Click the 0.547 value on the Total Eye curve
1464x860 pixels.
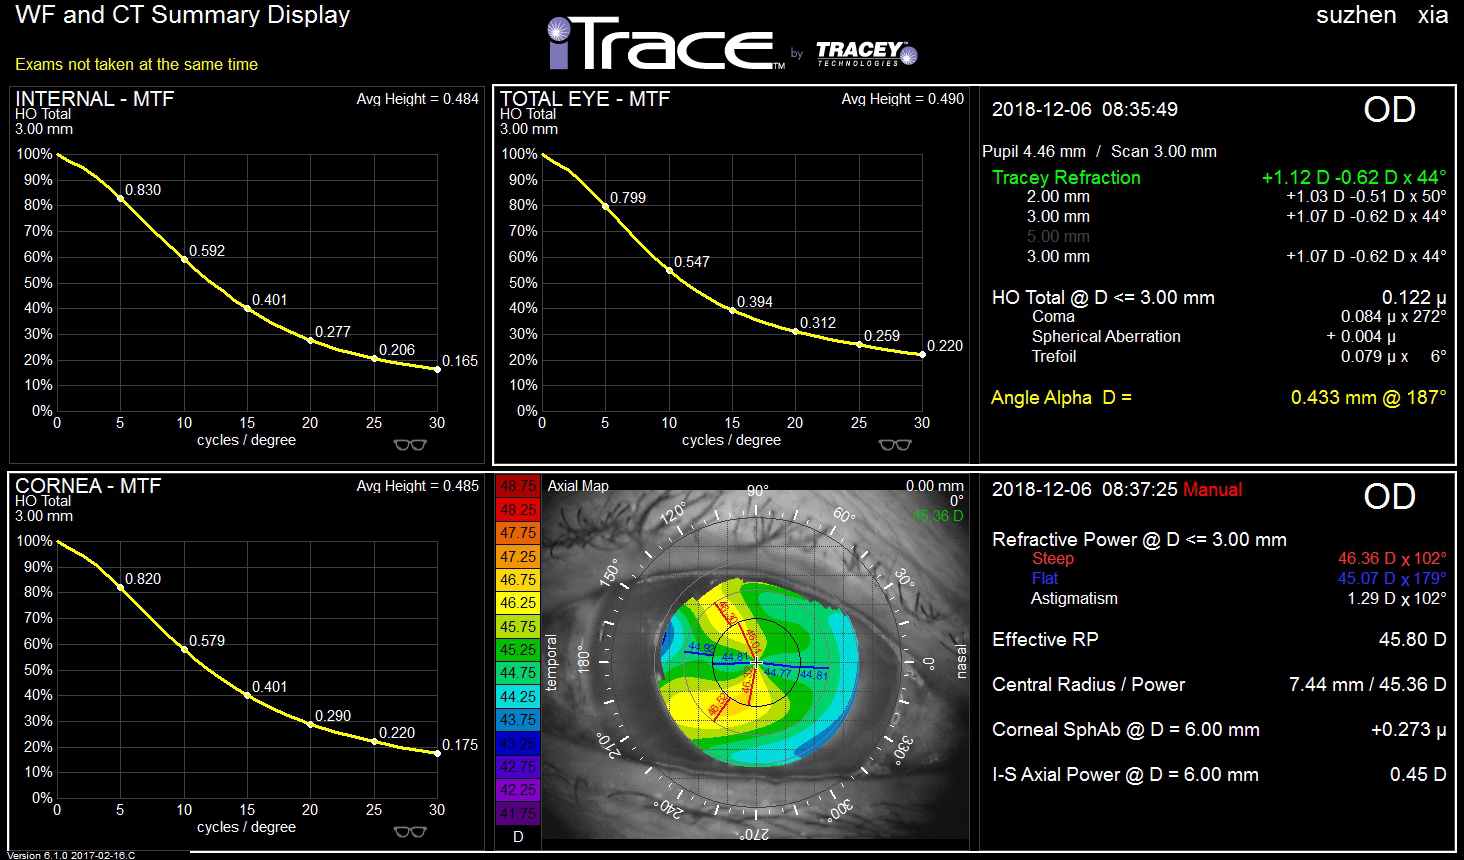pos(691,262)
